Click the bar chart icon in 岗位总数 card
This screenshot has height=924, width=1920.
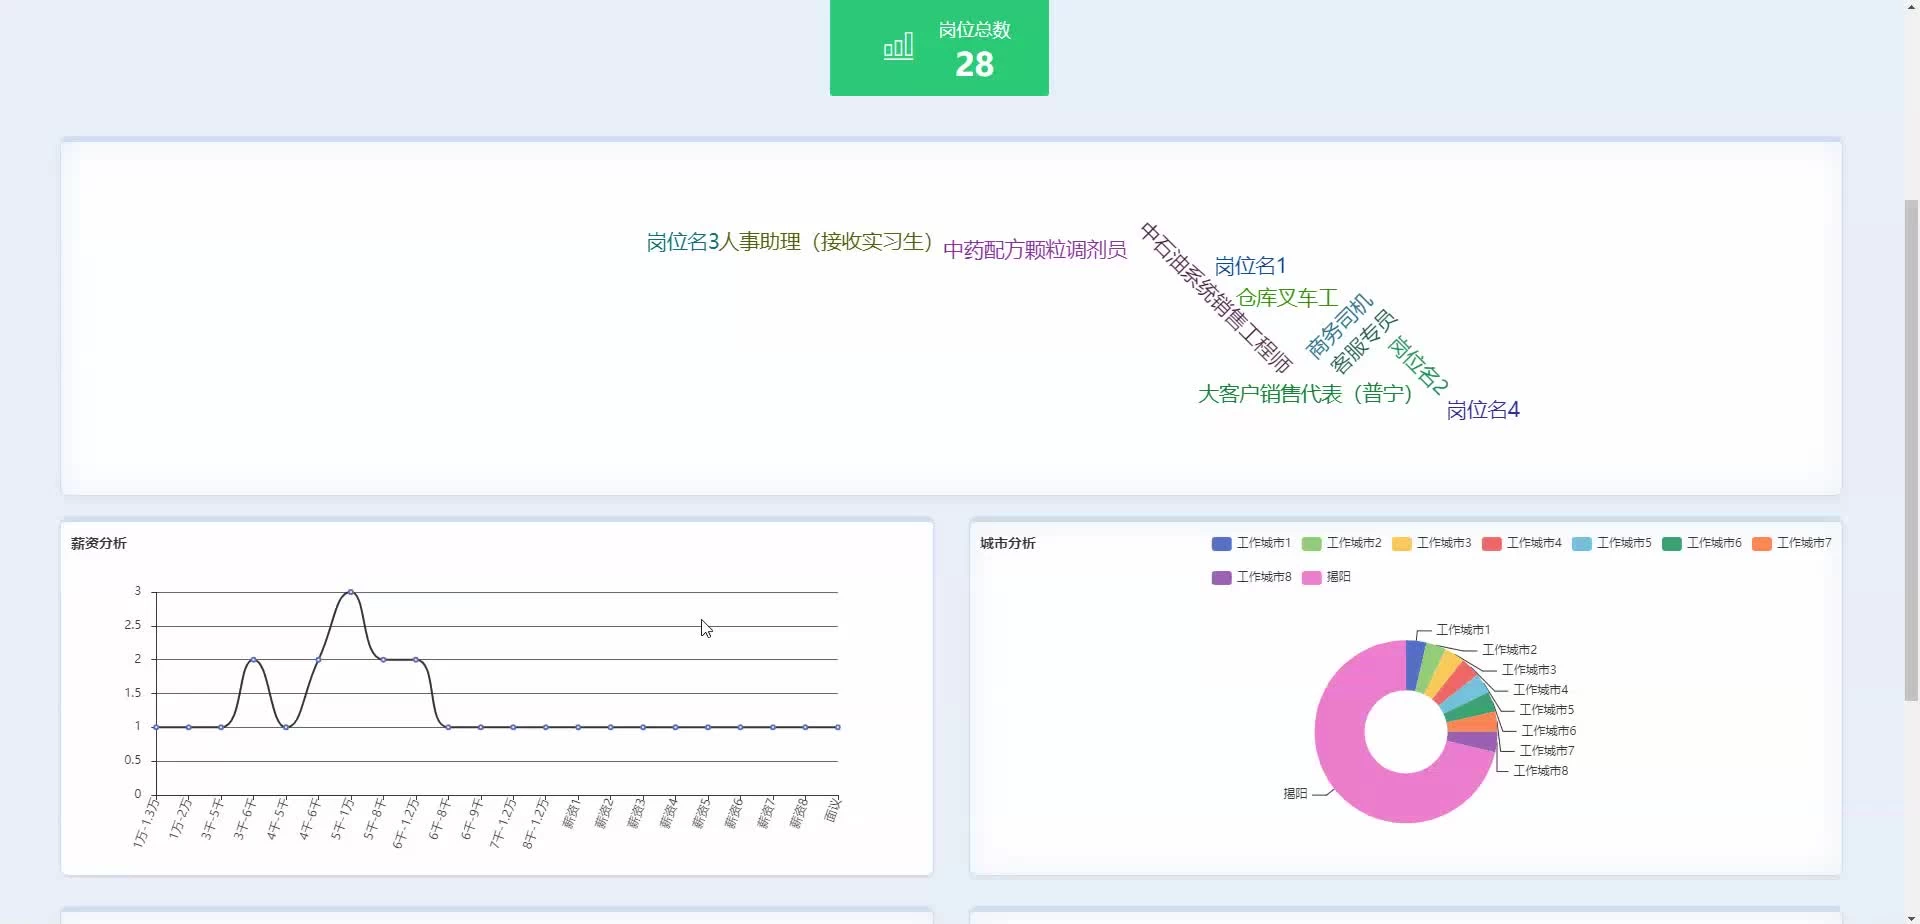pos(898,47)
